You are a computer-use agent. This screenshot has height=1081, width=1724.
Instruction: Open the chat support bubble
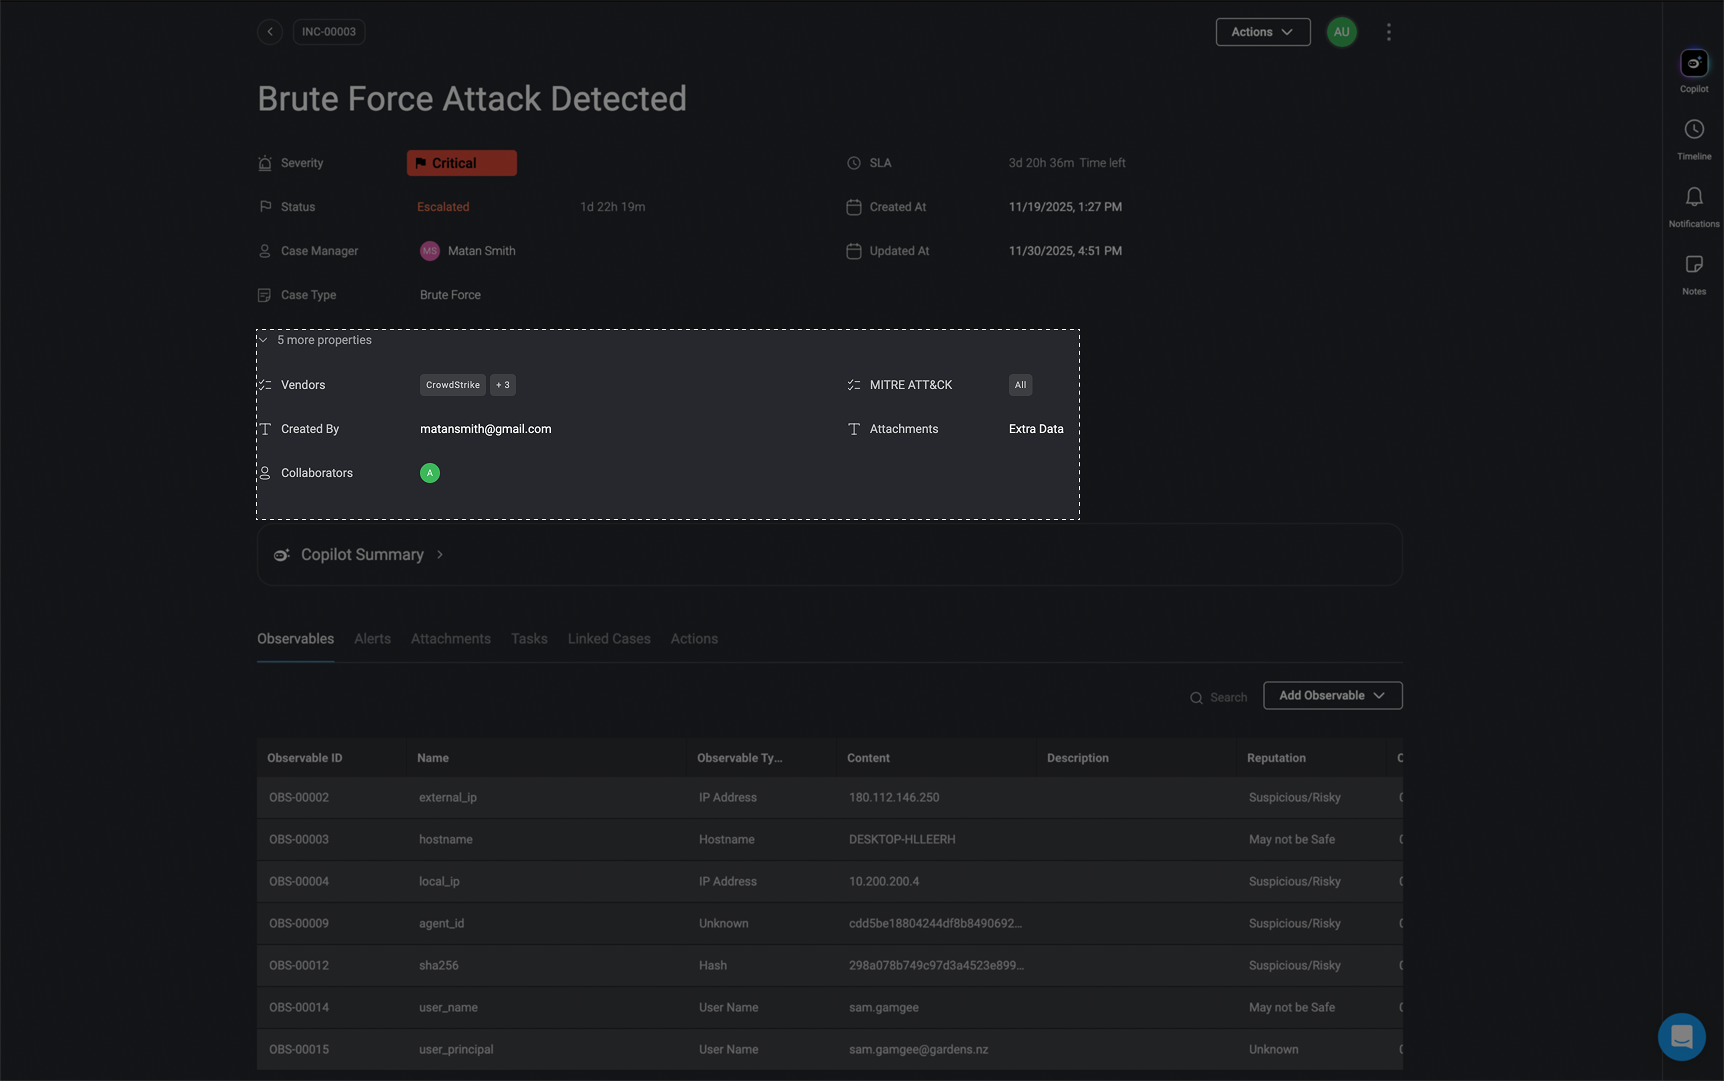pos(1681,1036)
